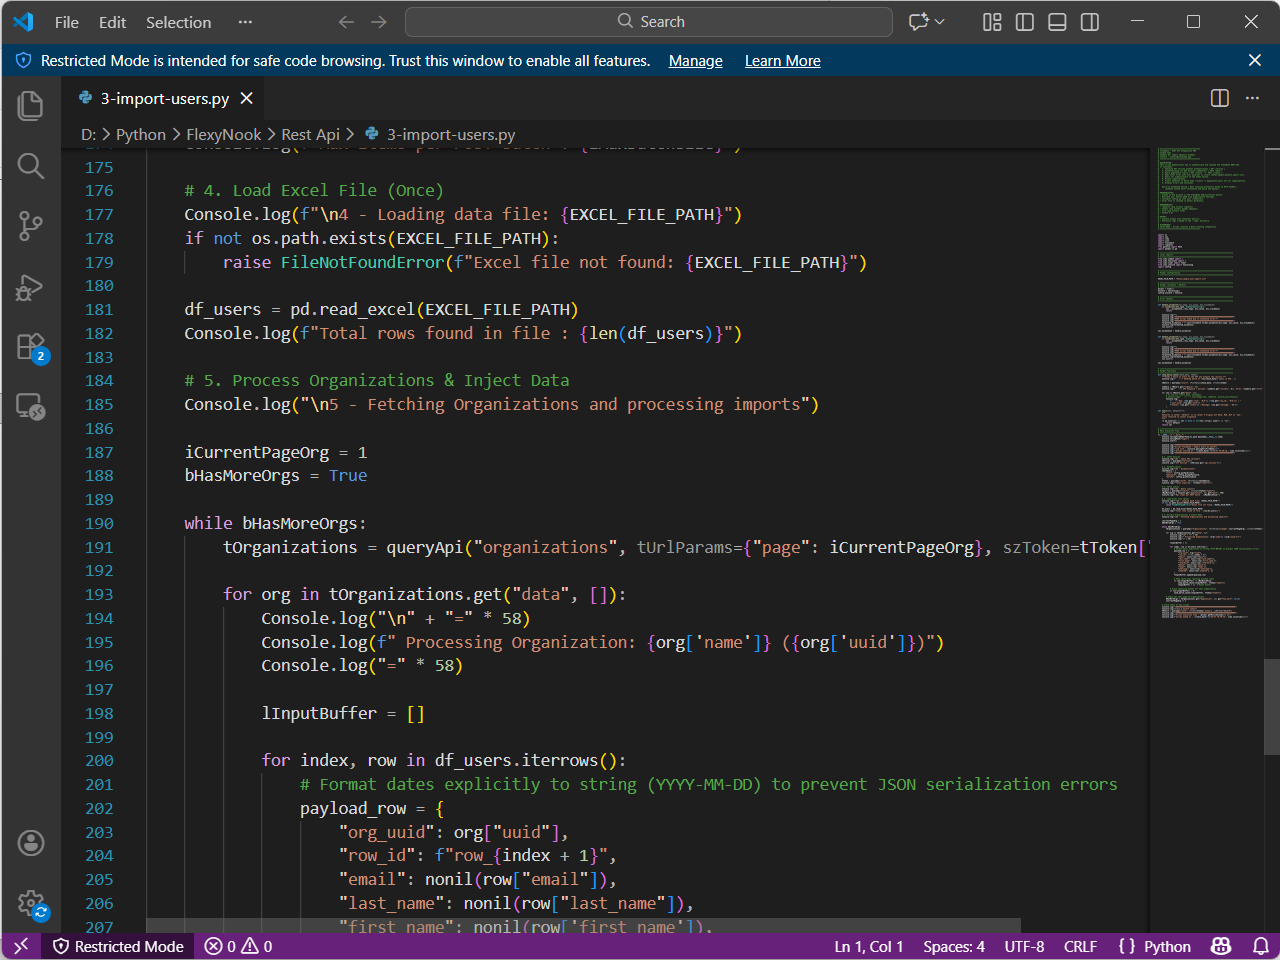Open the Extensions view with badge 2
This screenshot has height=960, width=1280.
click(31, 347)
